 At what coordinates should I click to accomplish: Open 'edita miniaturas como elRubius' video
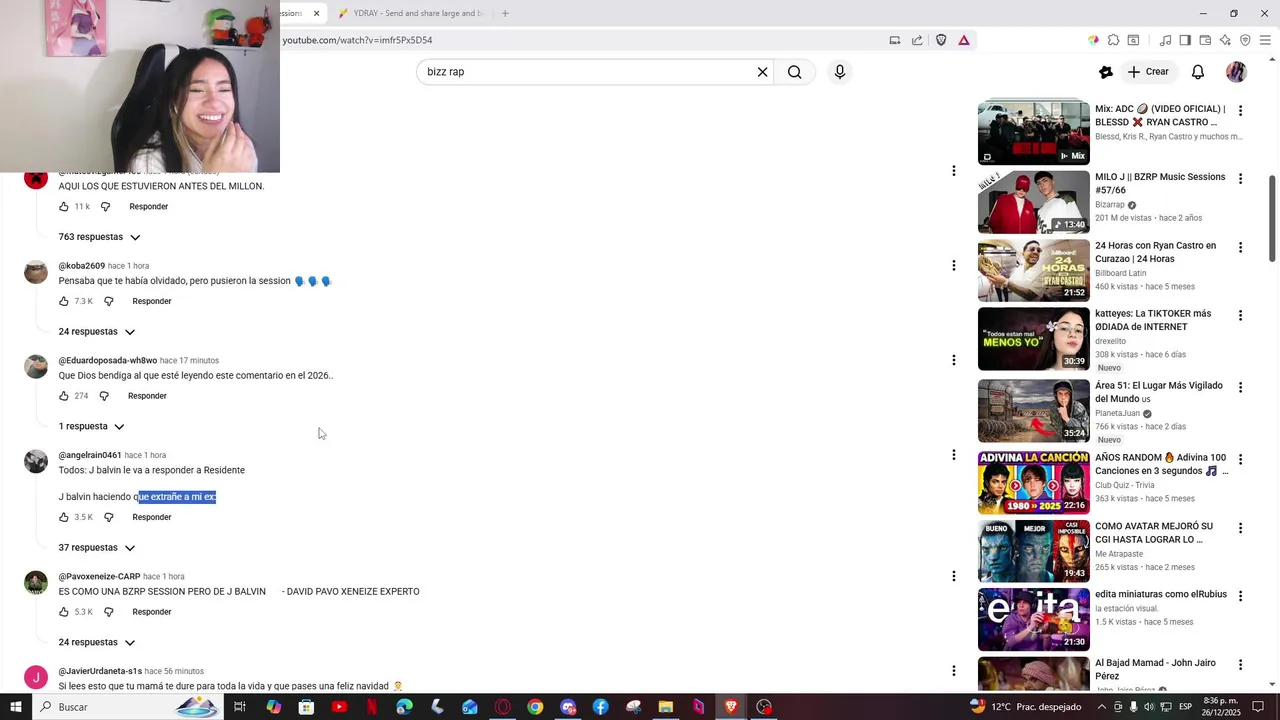[1161, 594]
